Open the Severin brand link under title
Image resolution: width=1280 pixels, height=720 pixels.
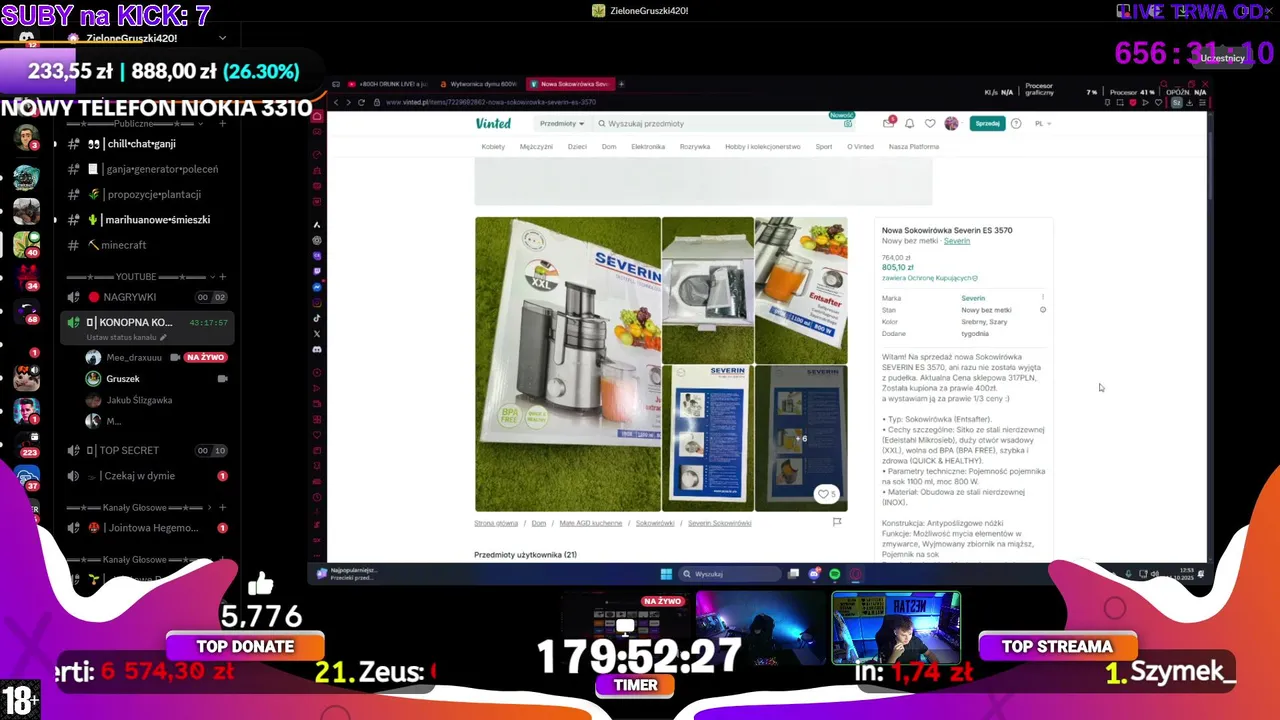tap(957, 241)
